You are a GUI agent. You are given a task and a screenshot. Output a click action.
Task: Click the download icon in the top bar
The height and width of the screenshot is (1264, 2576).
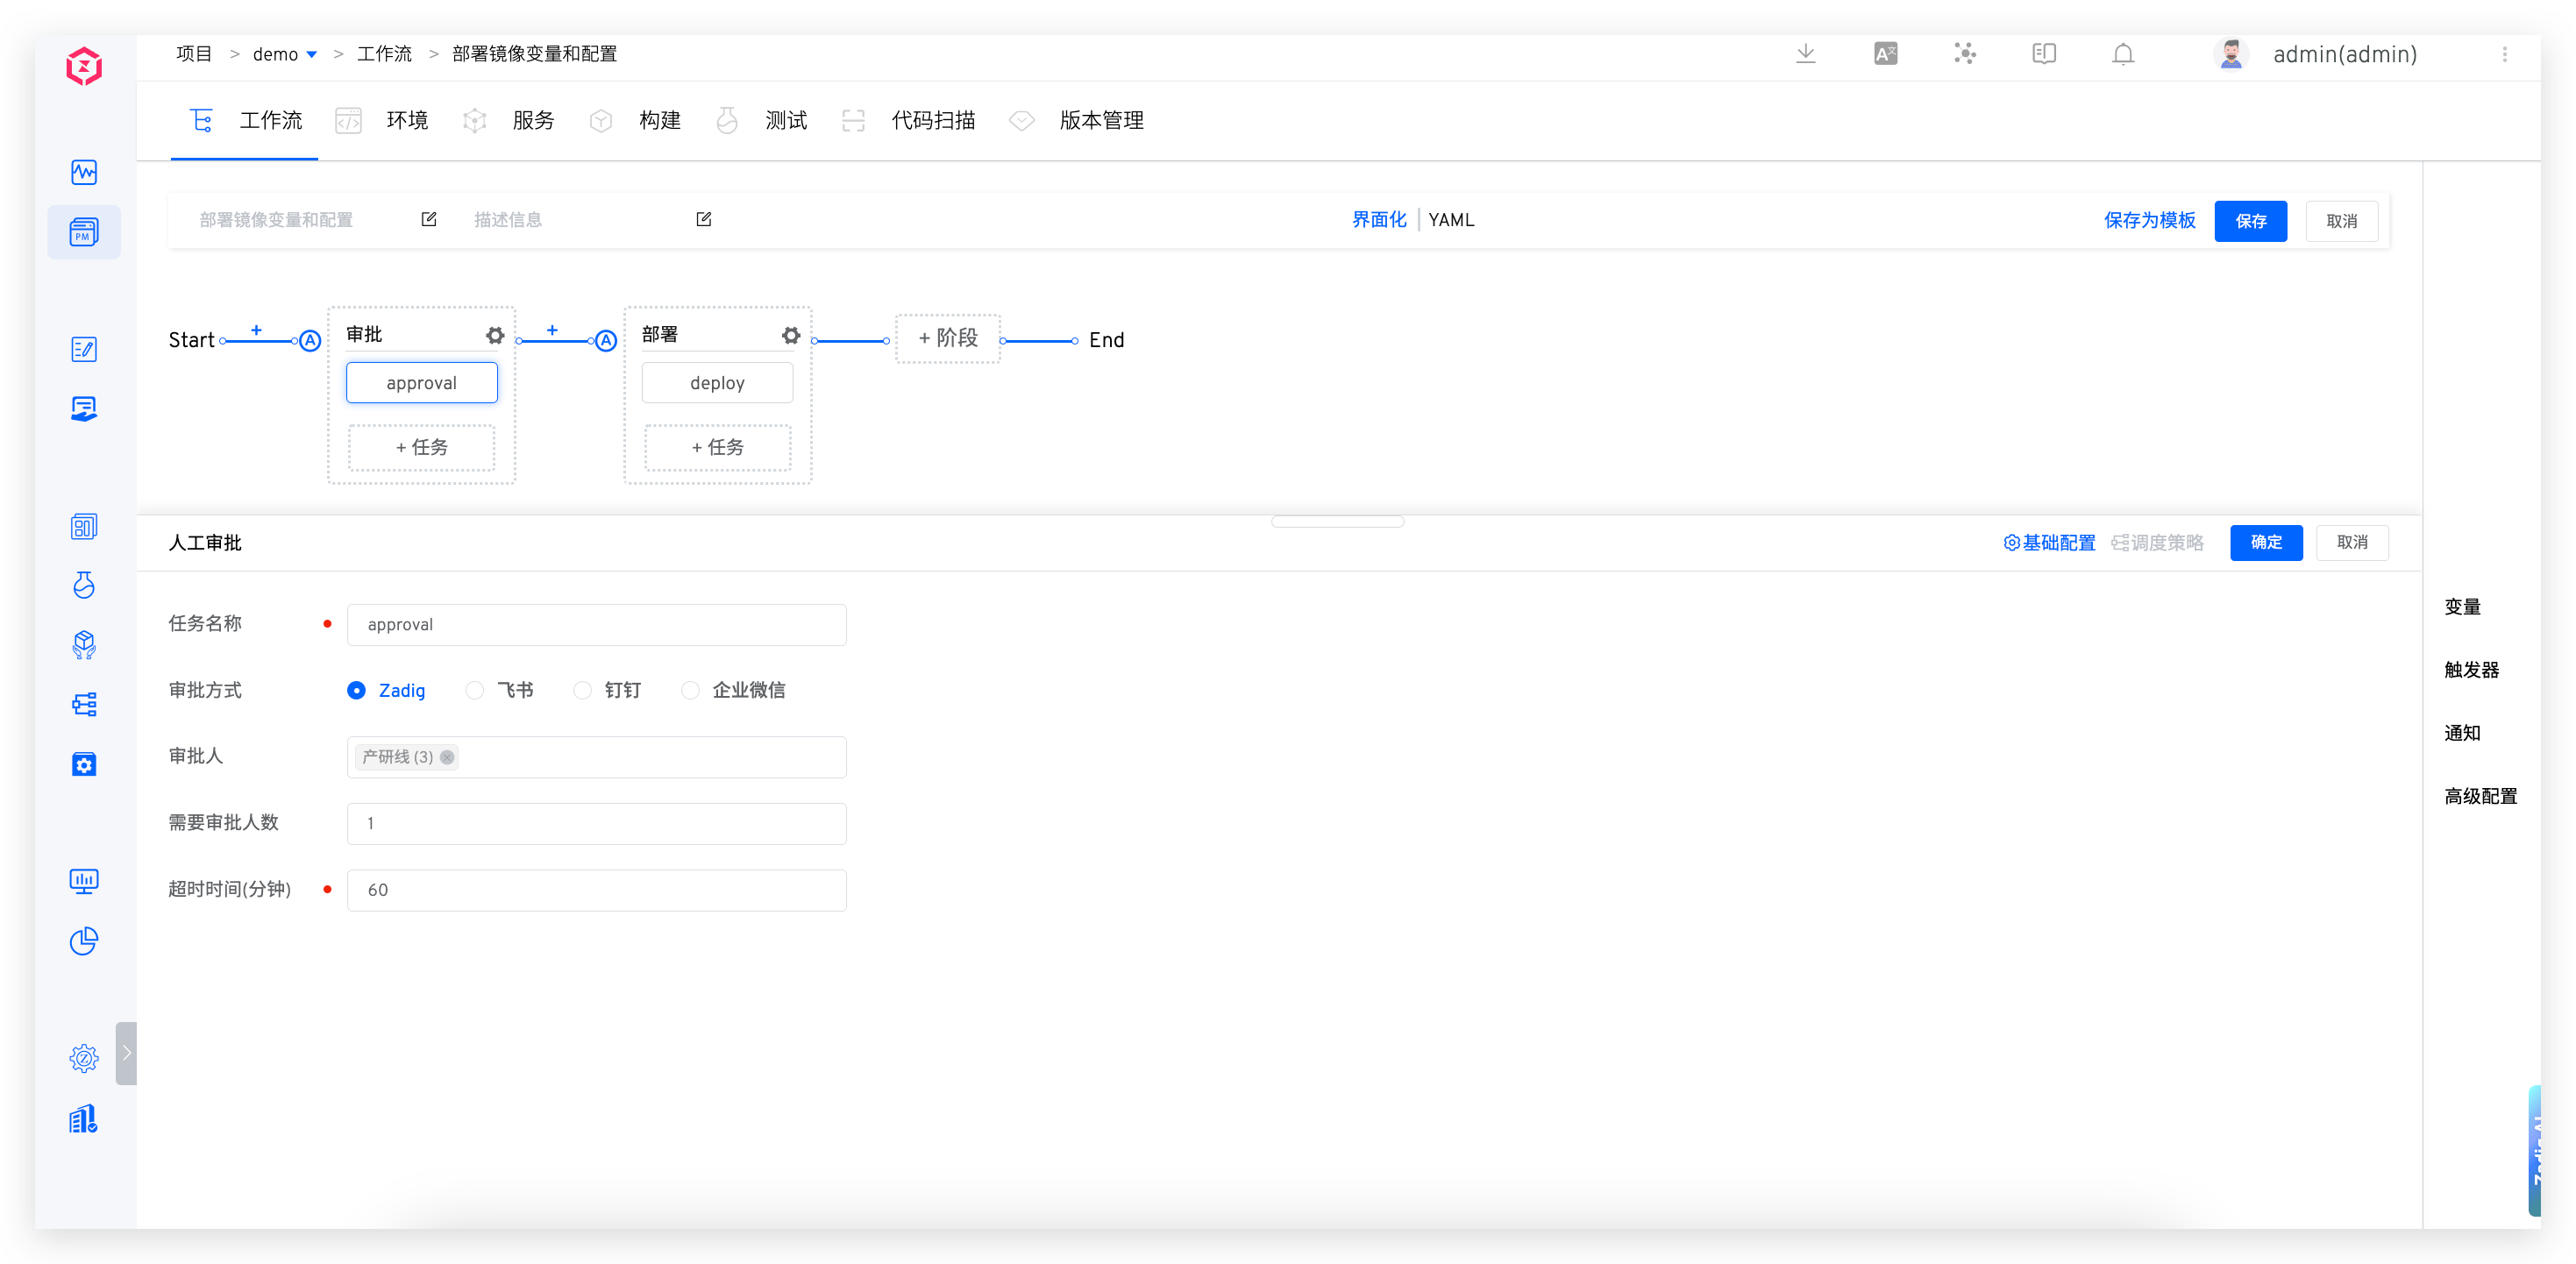pos(1805,54)
